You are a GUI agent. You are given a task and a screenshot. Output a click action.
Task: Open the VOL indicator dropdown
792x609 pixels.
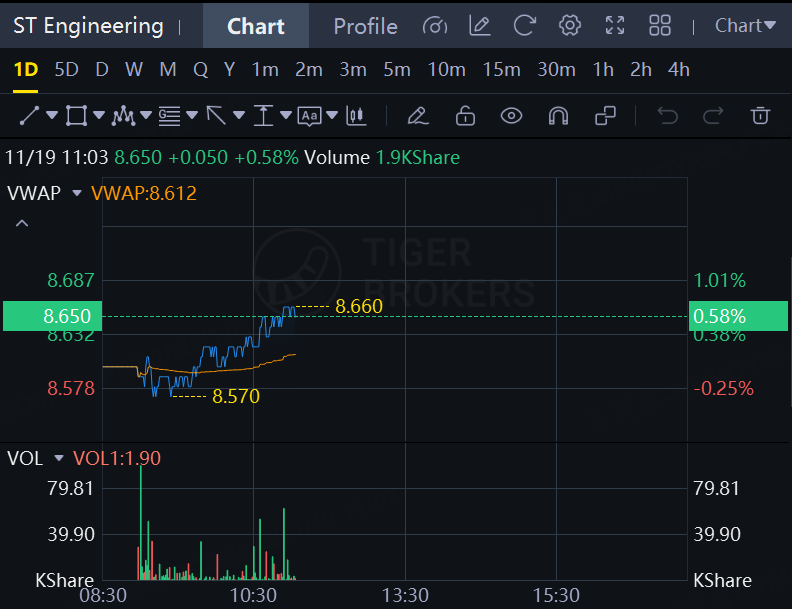59,458
